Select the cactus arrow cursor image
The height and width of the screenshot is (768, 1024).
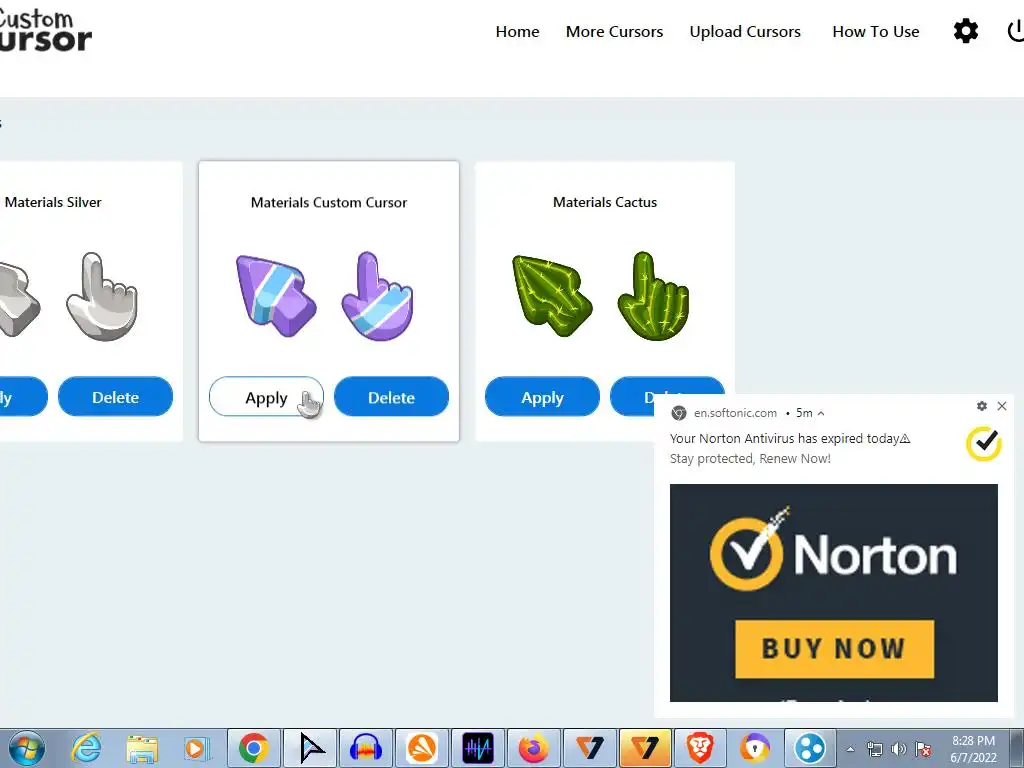pos(552,295)
